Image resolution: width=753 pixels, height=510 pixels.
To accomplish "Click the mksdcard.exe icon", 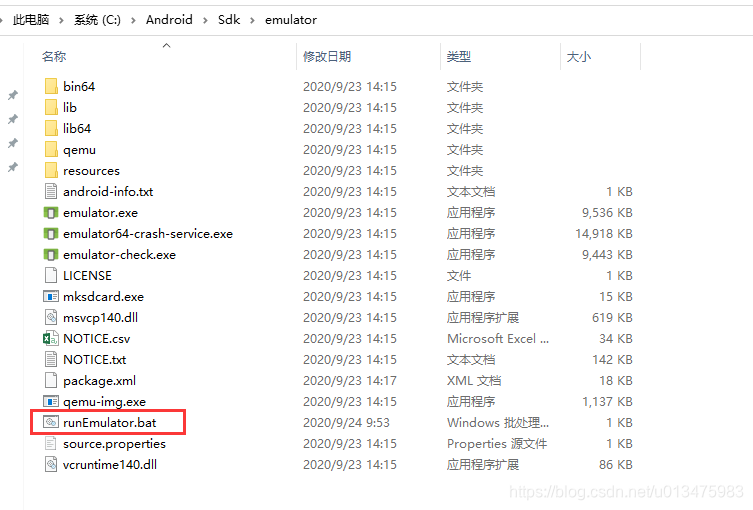I will (x=51, y=296).
